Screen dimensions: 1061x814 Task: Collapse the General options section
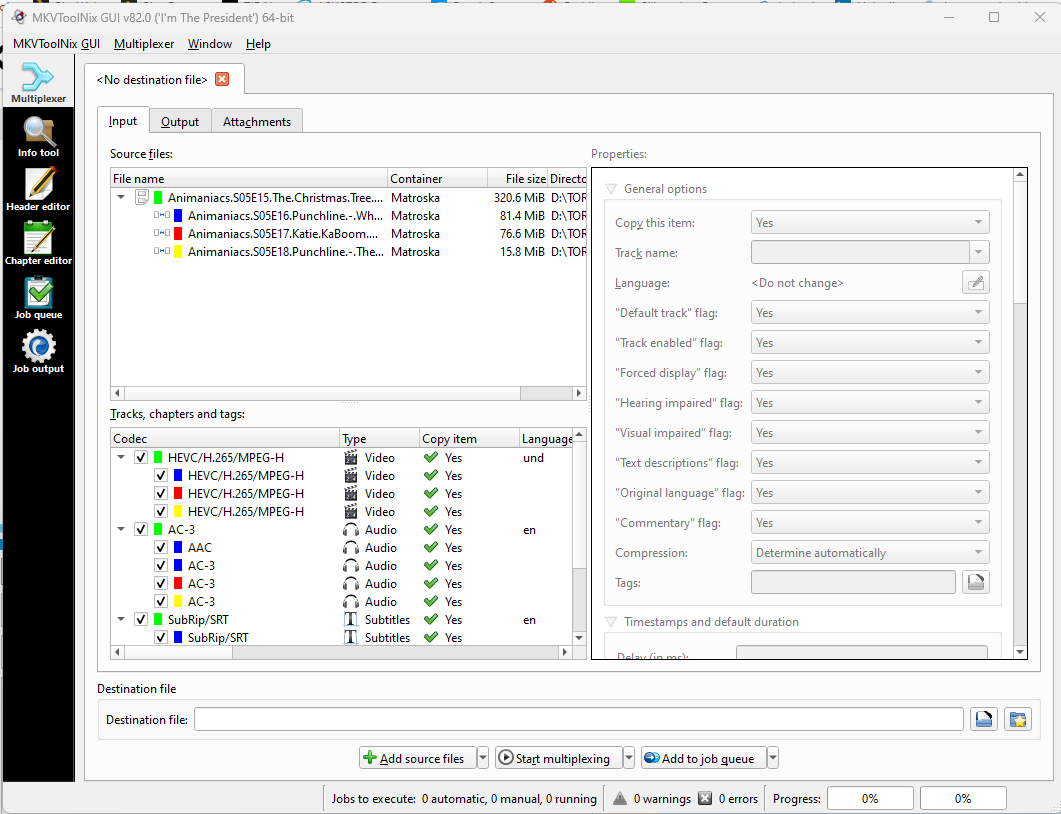point(611,189)
